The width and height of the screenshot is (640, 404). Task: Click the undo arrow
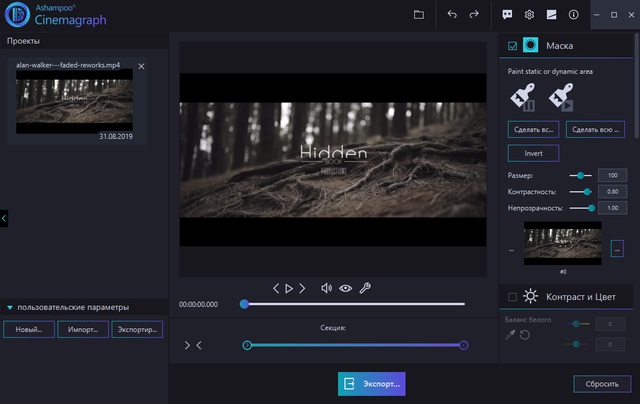[x=452, y=15]
